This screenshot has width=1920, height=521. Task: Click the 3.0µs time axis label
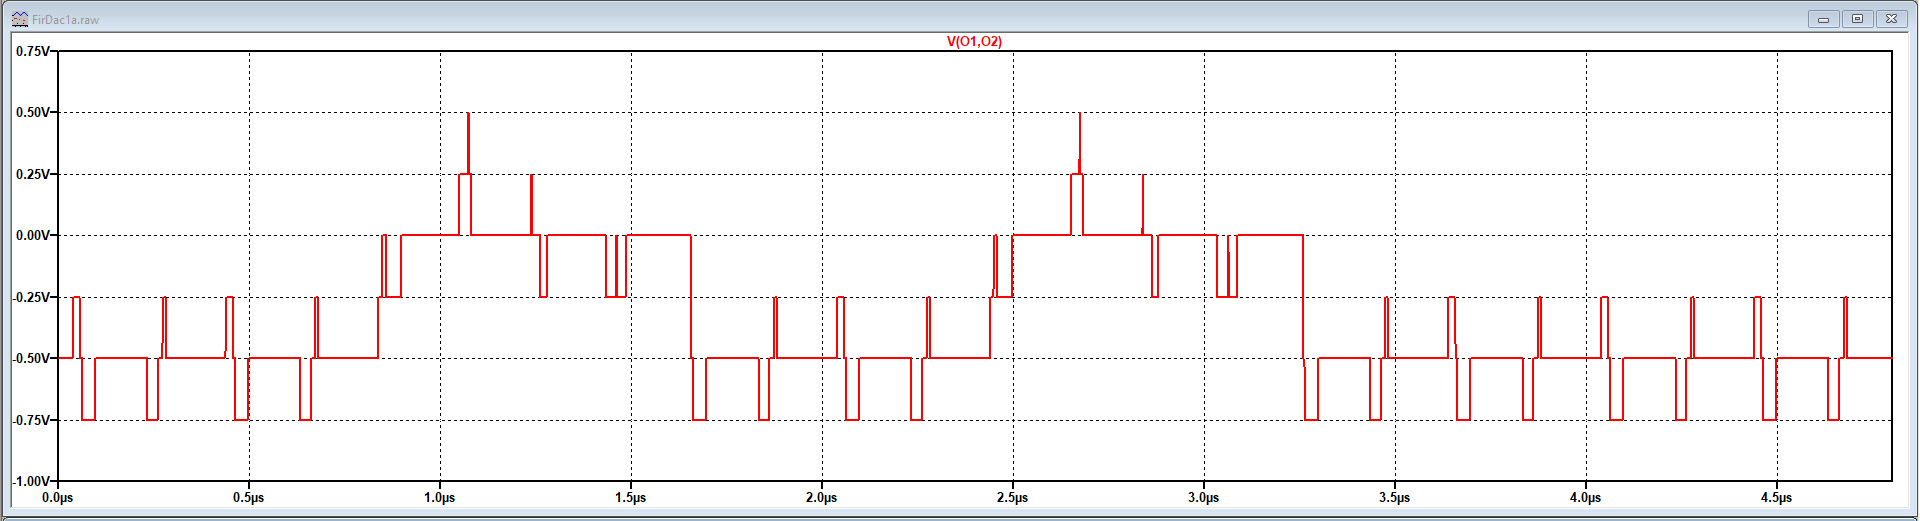[x=1204, y=497]
